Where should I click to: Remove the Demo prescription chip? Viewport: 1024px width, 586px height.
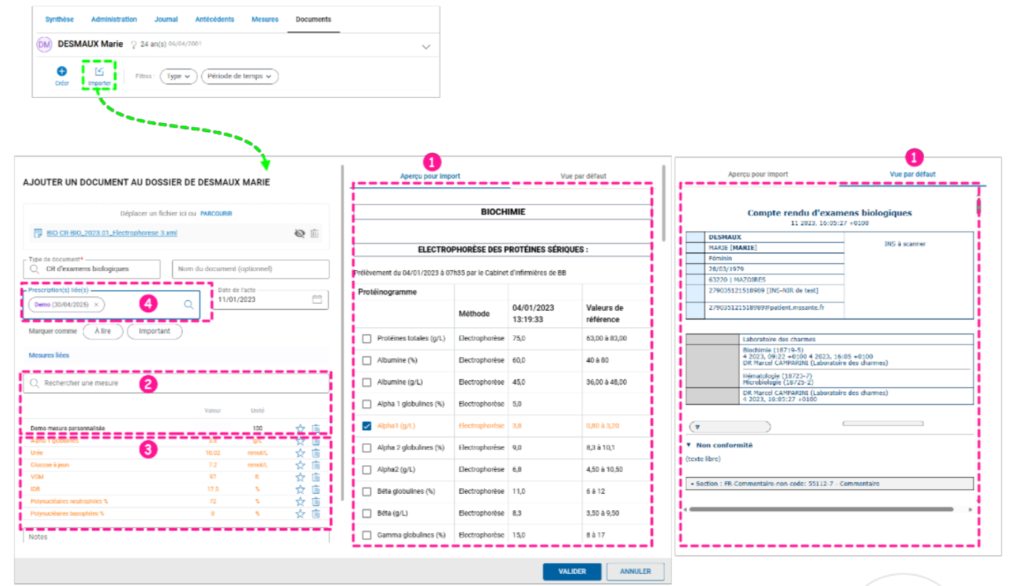click(x=97, y=303)
